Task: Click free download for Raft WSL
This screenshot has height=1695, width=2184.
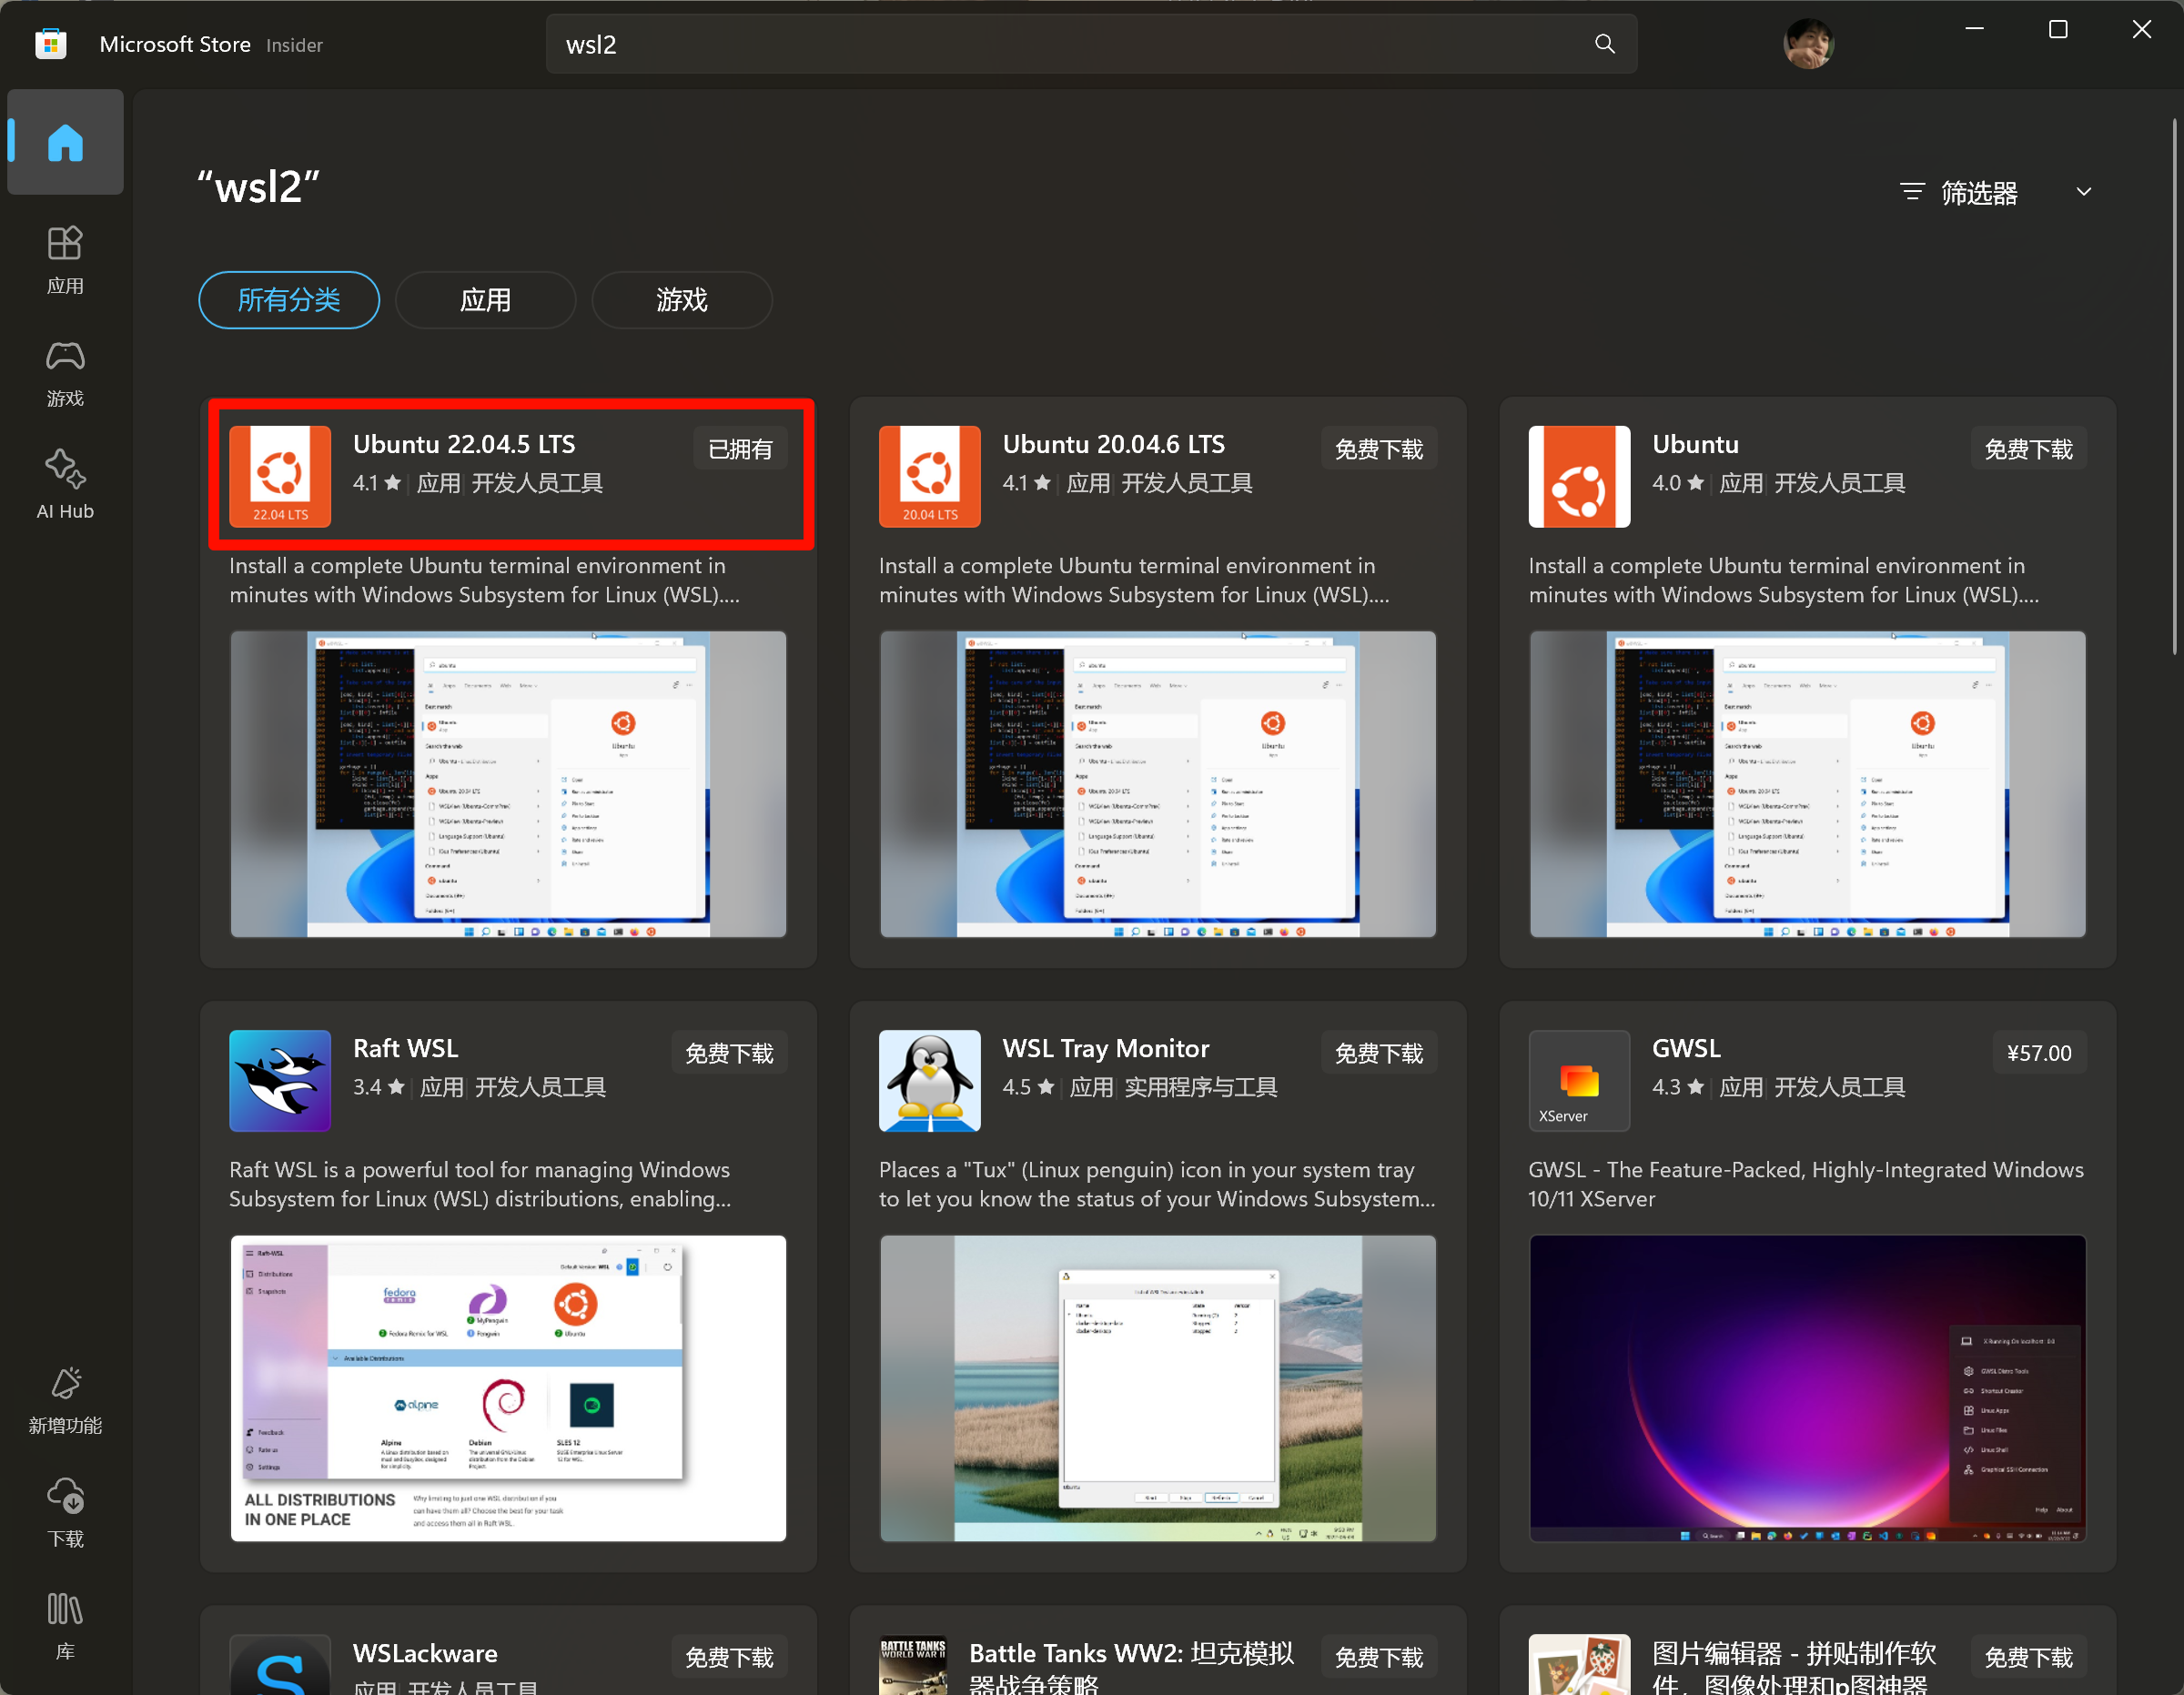Action: tap(729, 1053)
